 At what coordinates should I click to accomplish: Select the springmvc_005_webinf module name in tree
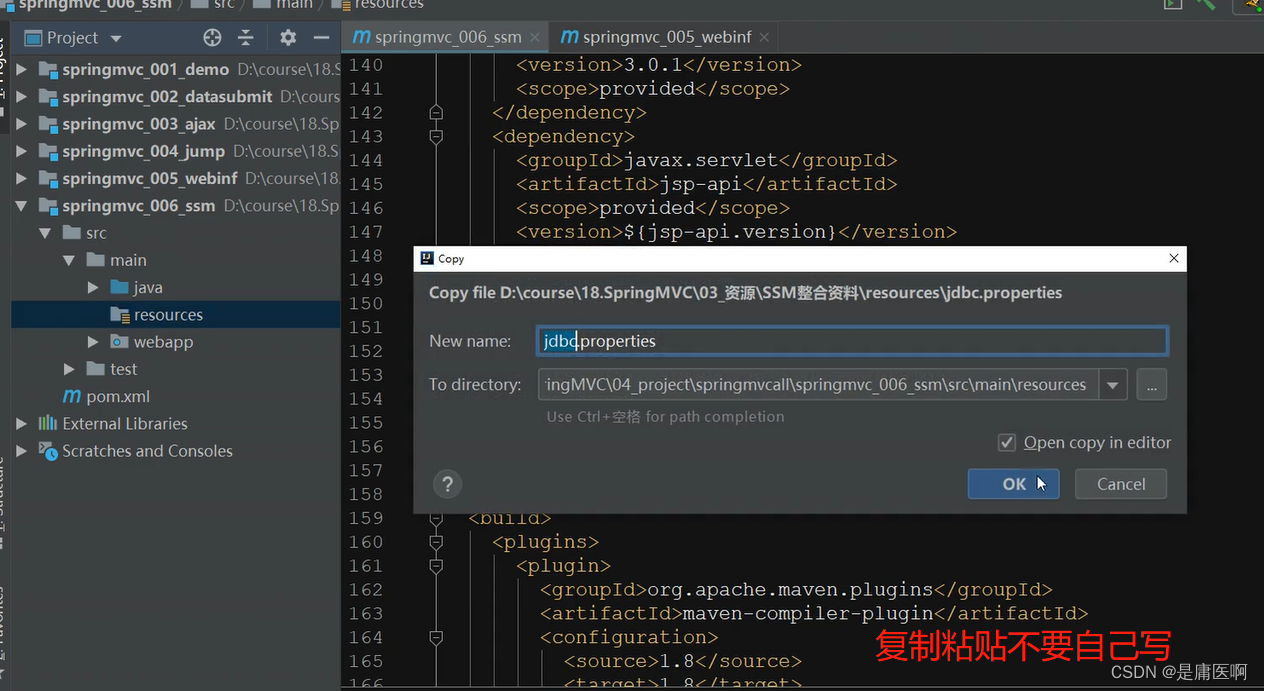(150, 178)
